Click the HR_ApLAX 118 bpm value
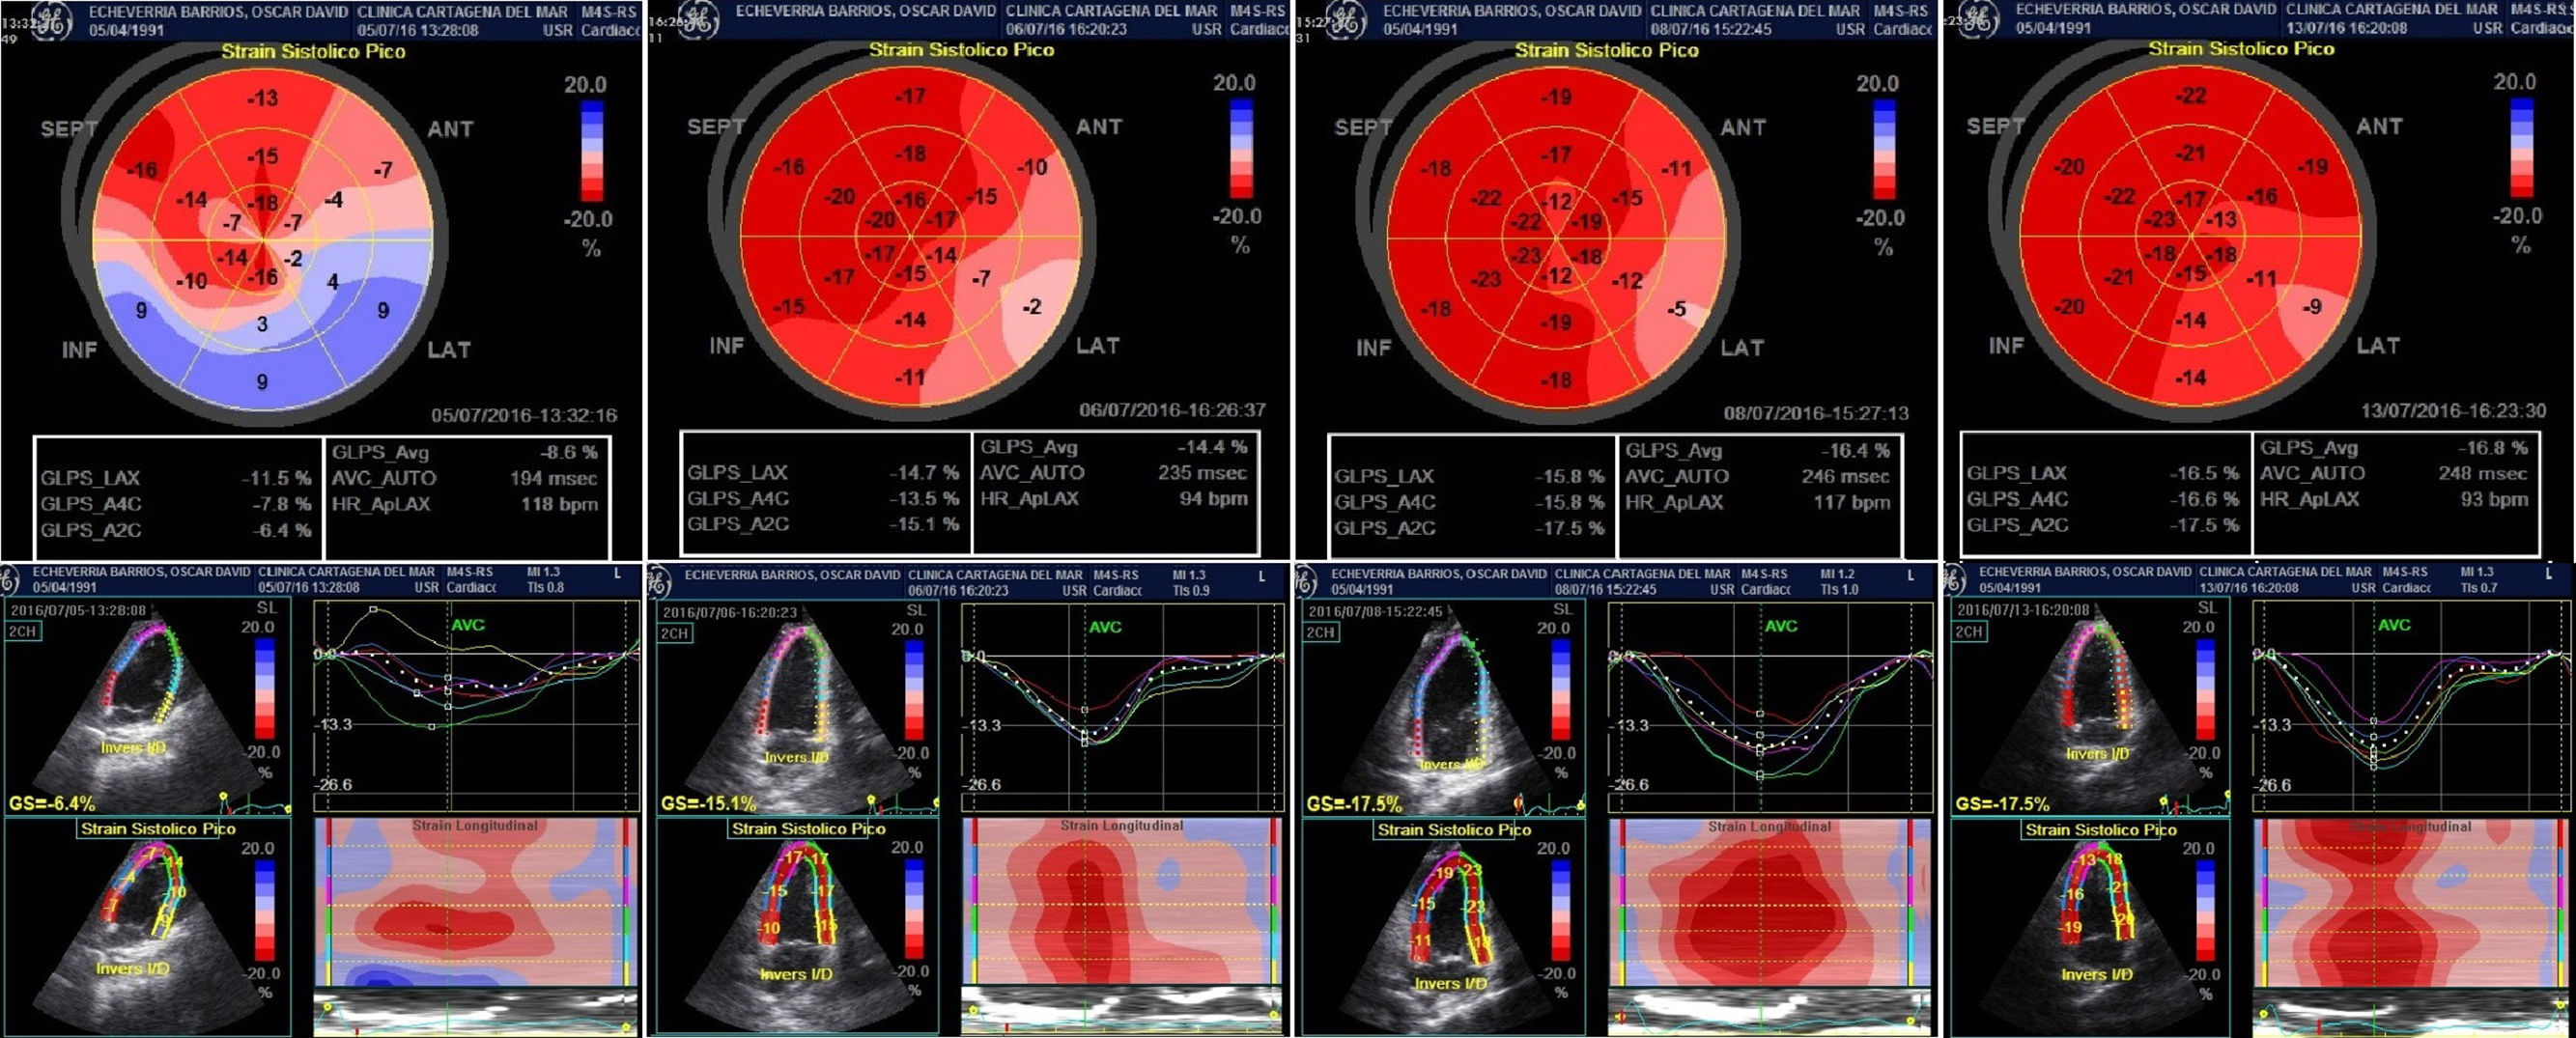The image size is (2576, 1038). click(x=558, y=504)
